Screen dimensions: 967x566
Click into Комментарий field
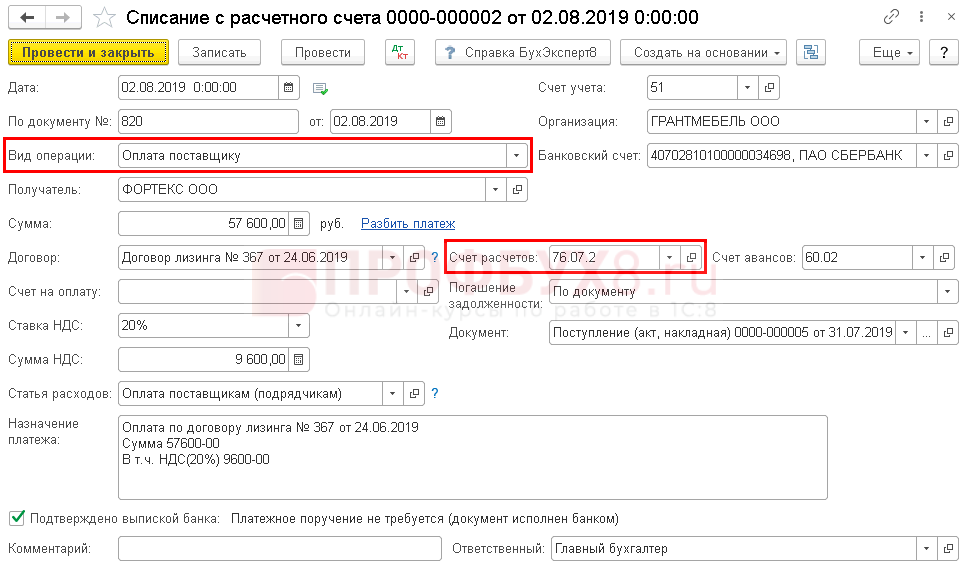[x=279, y=548]
